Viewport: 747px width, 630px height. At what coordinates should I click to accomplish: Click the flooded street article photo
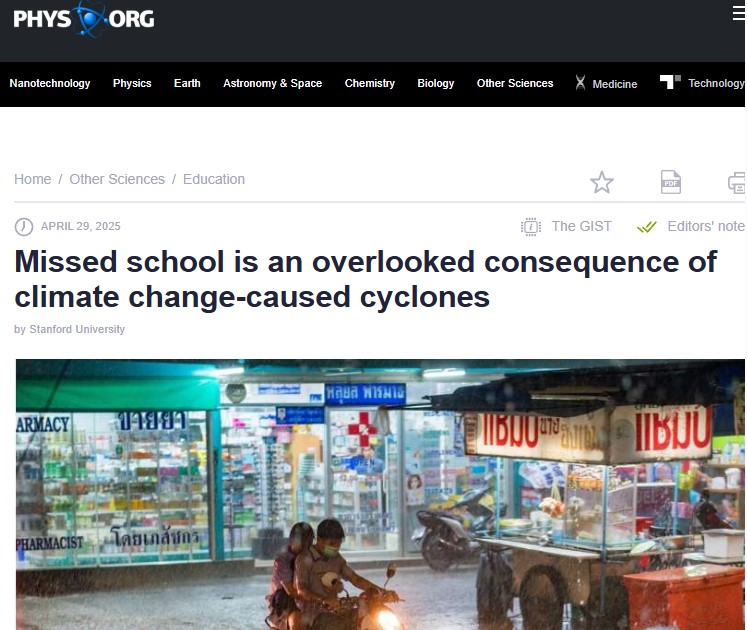pos(380,494)
